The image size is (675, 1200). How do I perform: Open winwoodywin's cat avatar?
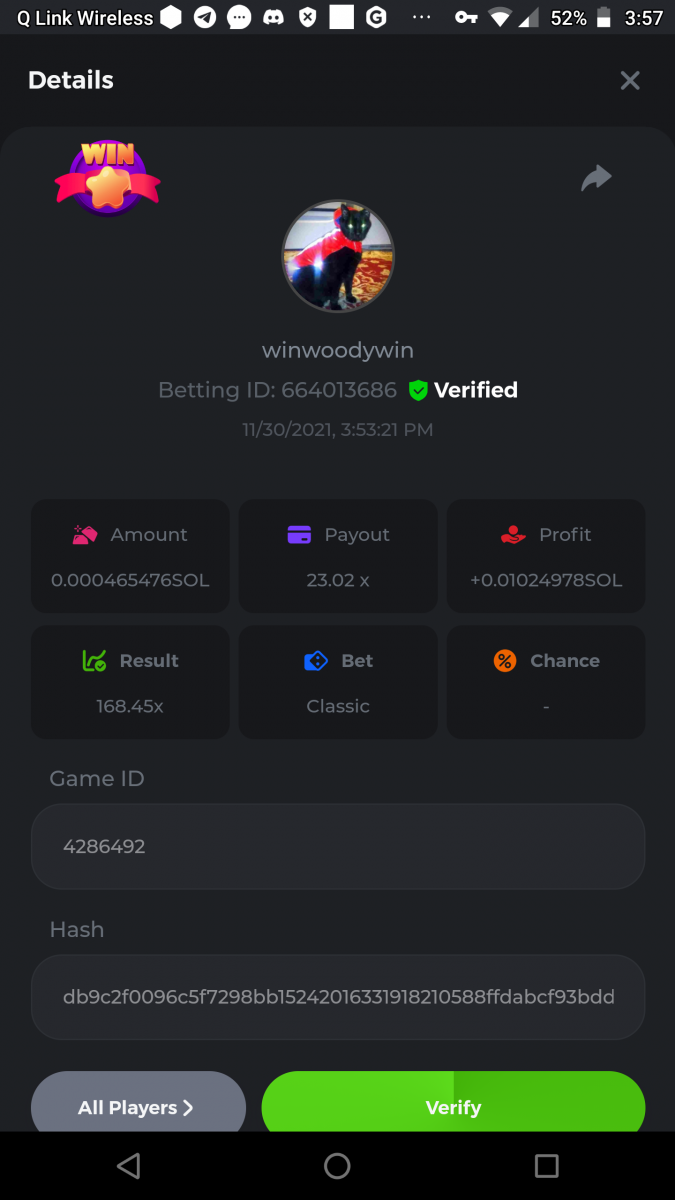[x=338, y=256]
